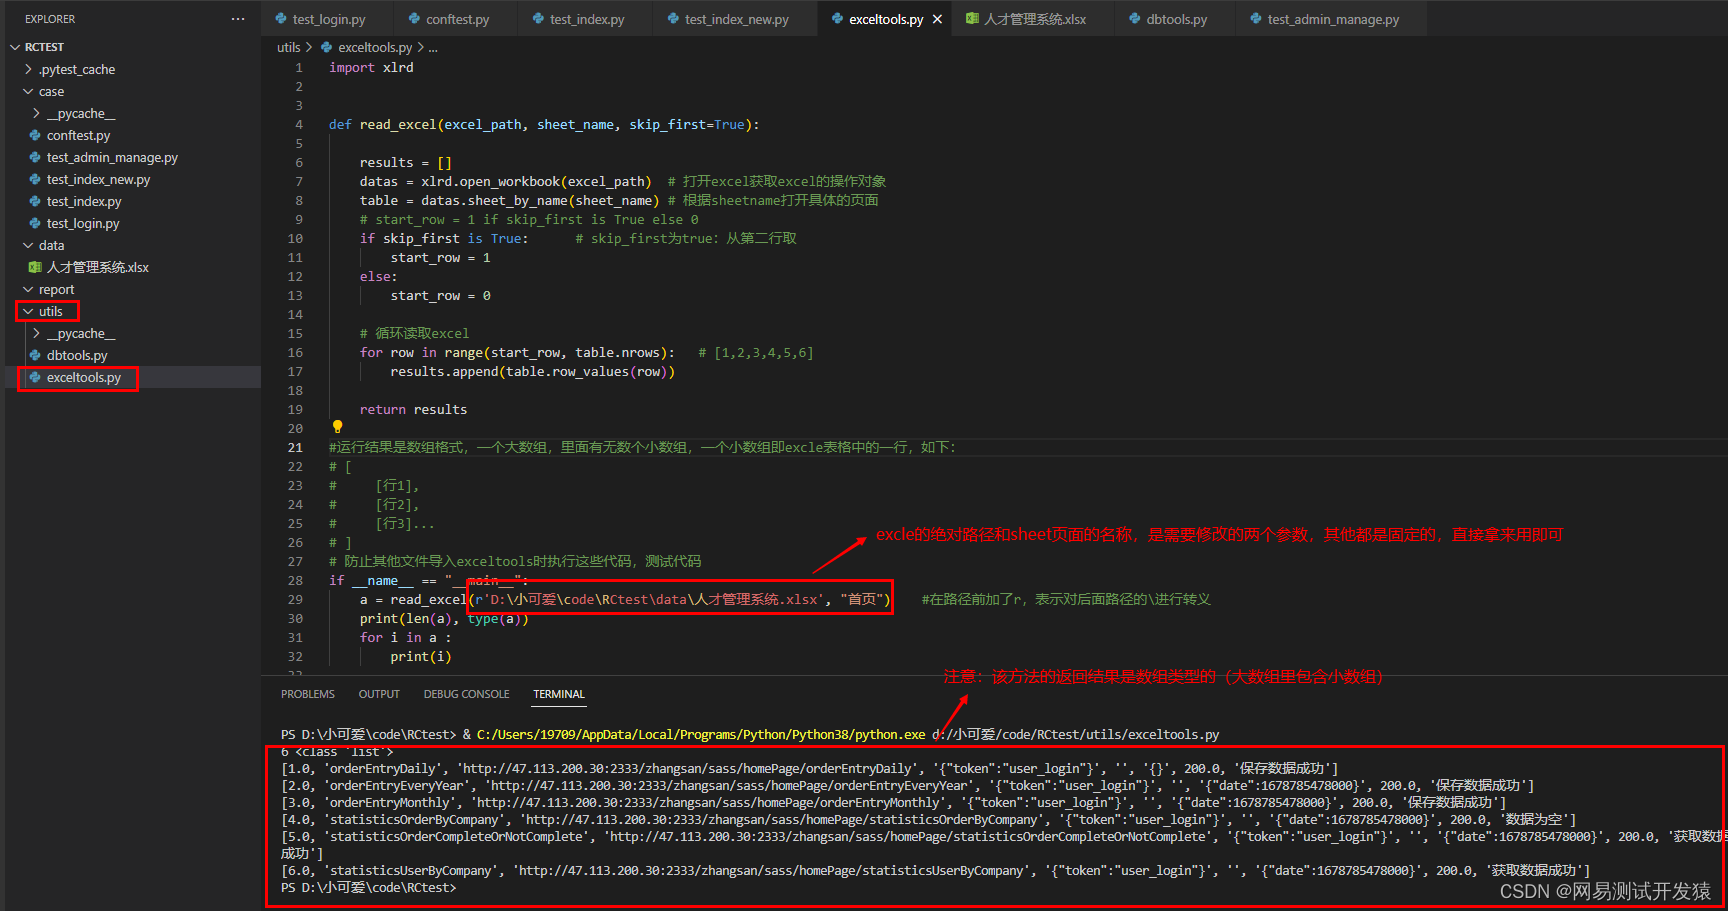Expand the .pytest_cache folder
1728x911 pixels.
point(28,69)
